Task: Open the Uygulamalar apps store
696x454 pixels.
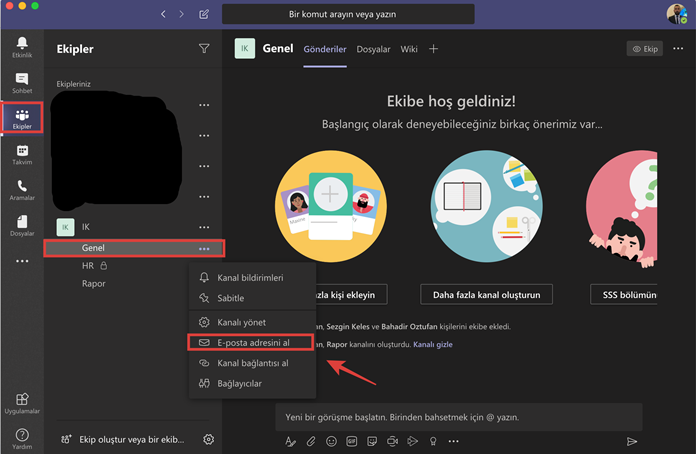Action: 22,403
